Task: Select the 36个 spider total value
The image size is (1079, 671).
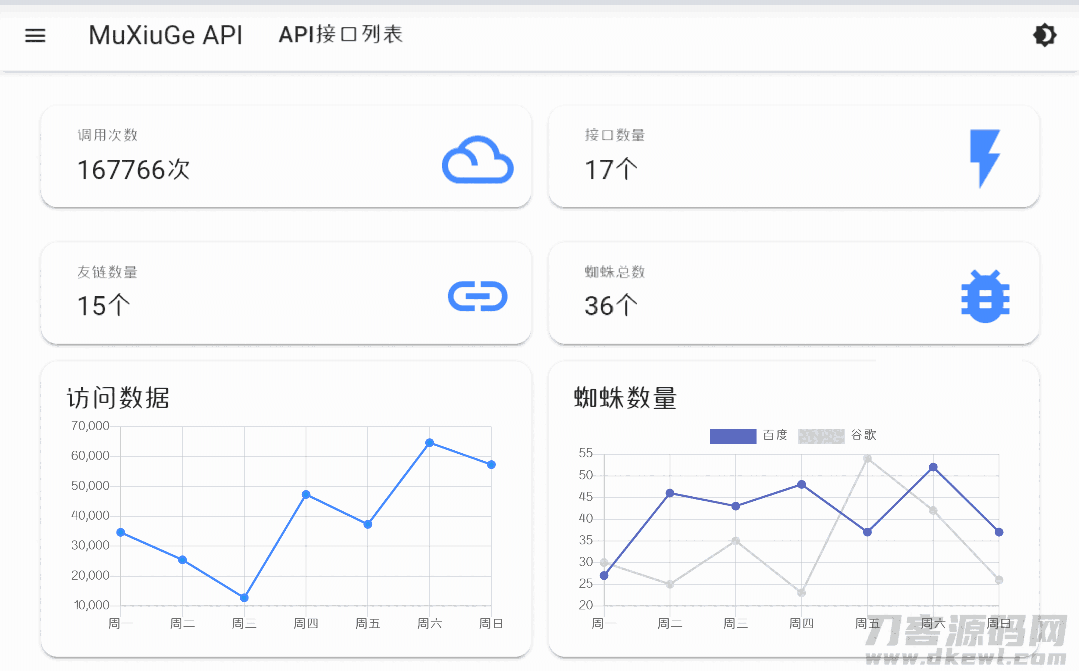Action: pyautogui.click(x=611, y=306)
